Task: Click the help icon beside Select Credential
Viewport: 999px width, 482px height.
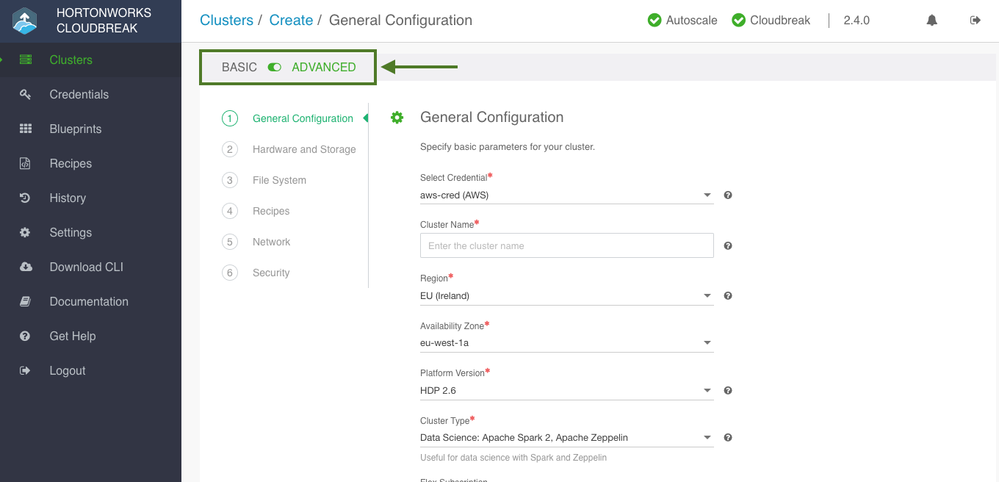Action: 728,195
